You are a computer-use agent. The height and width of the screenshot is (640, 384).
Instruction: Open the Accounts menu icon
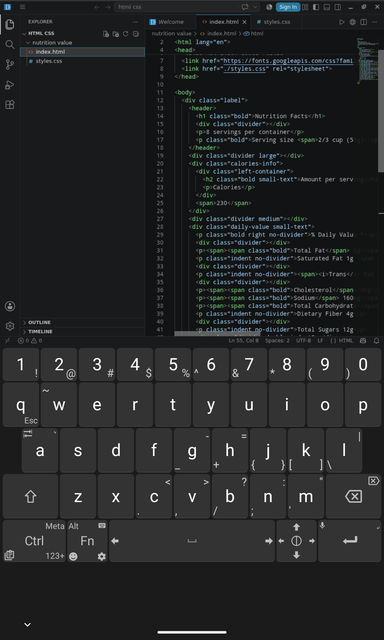10,306
